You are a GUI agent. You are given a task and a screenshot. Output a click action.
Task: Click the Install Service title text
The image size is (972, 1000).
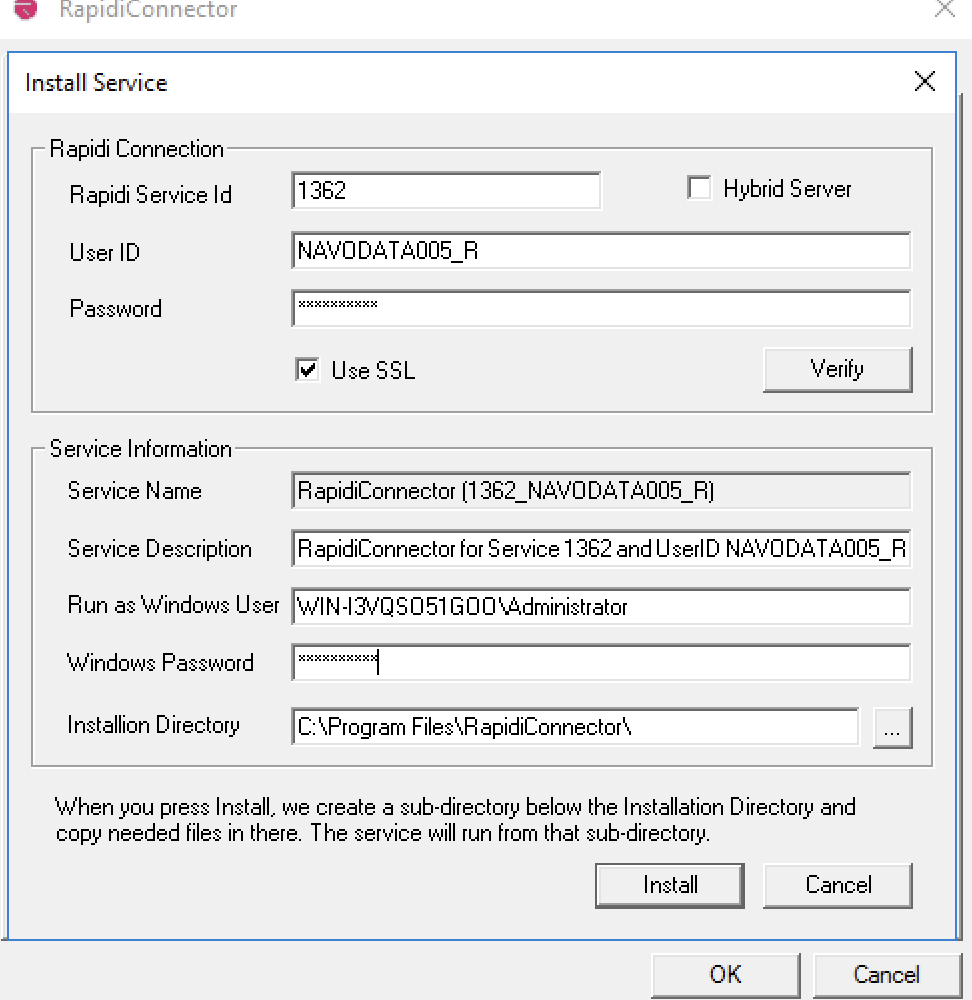[96, 83]
